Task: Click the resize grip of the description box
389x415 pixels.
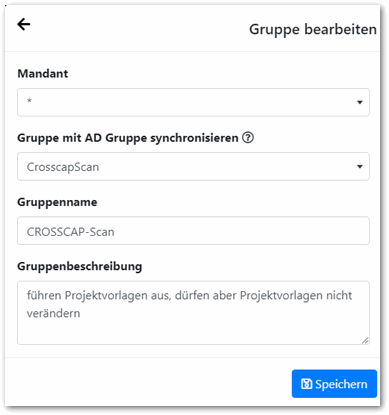Action: (365, 340)
